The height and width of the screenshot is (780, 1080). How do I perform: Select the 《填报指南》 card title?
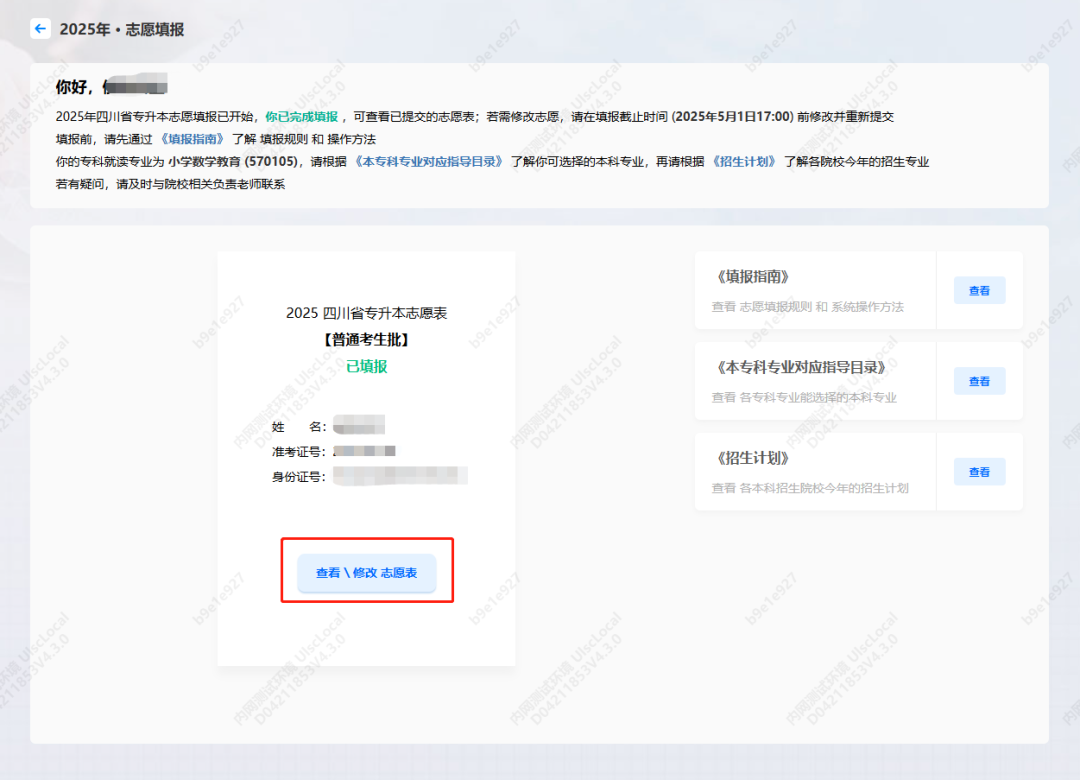752,276
